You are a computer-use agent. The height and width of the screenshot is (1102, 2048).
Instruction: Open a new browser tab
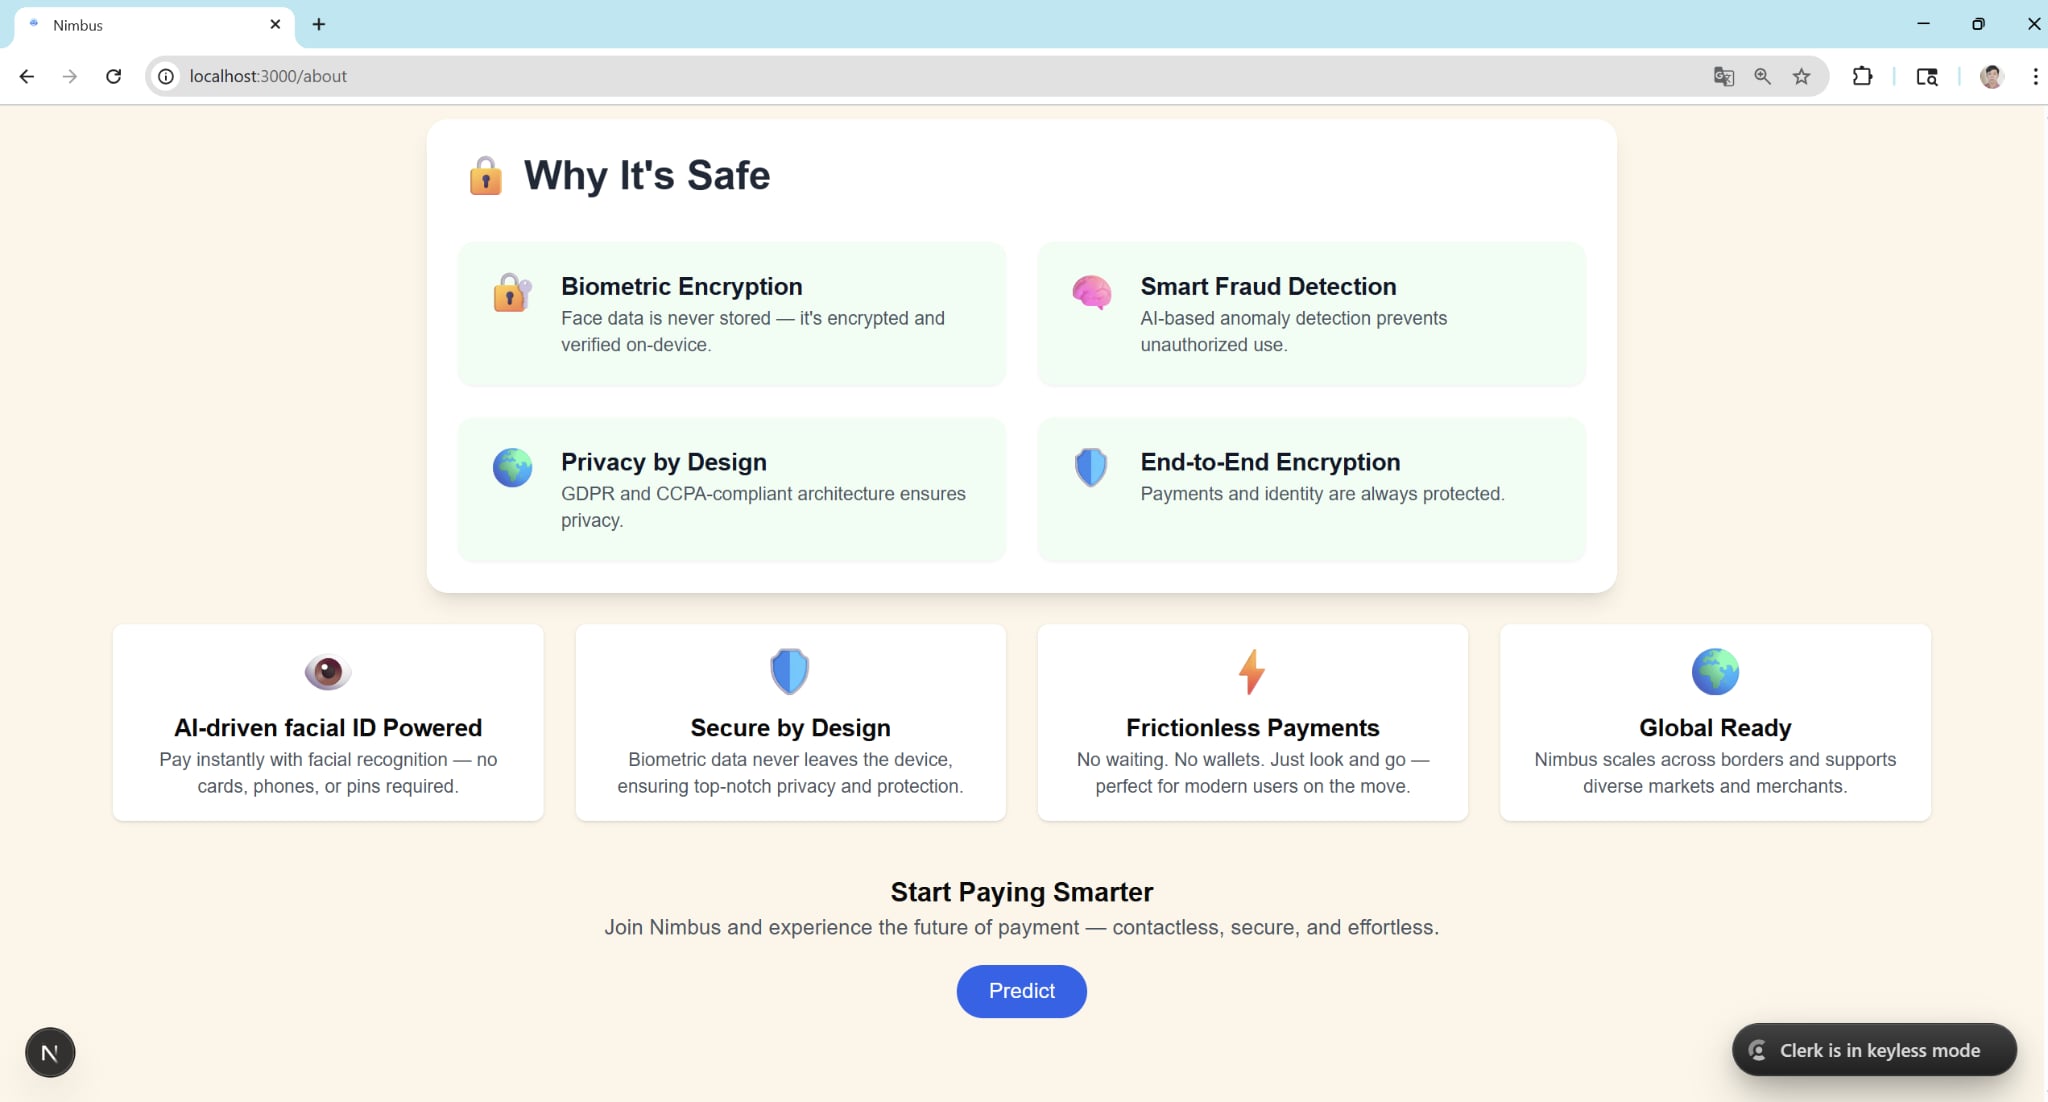pos(318,24)
